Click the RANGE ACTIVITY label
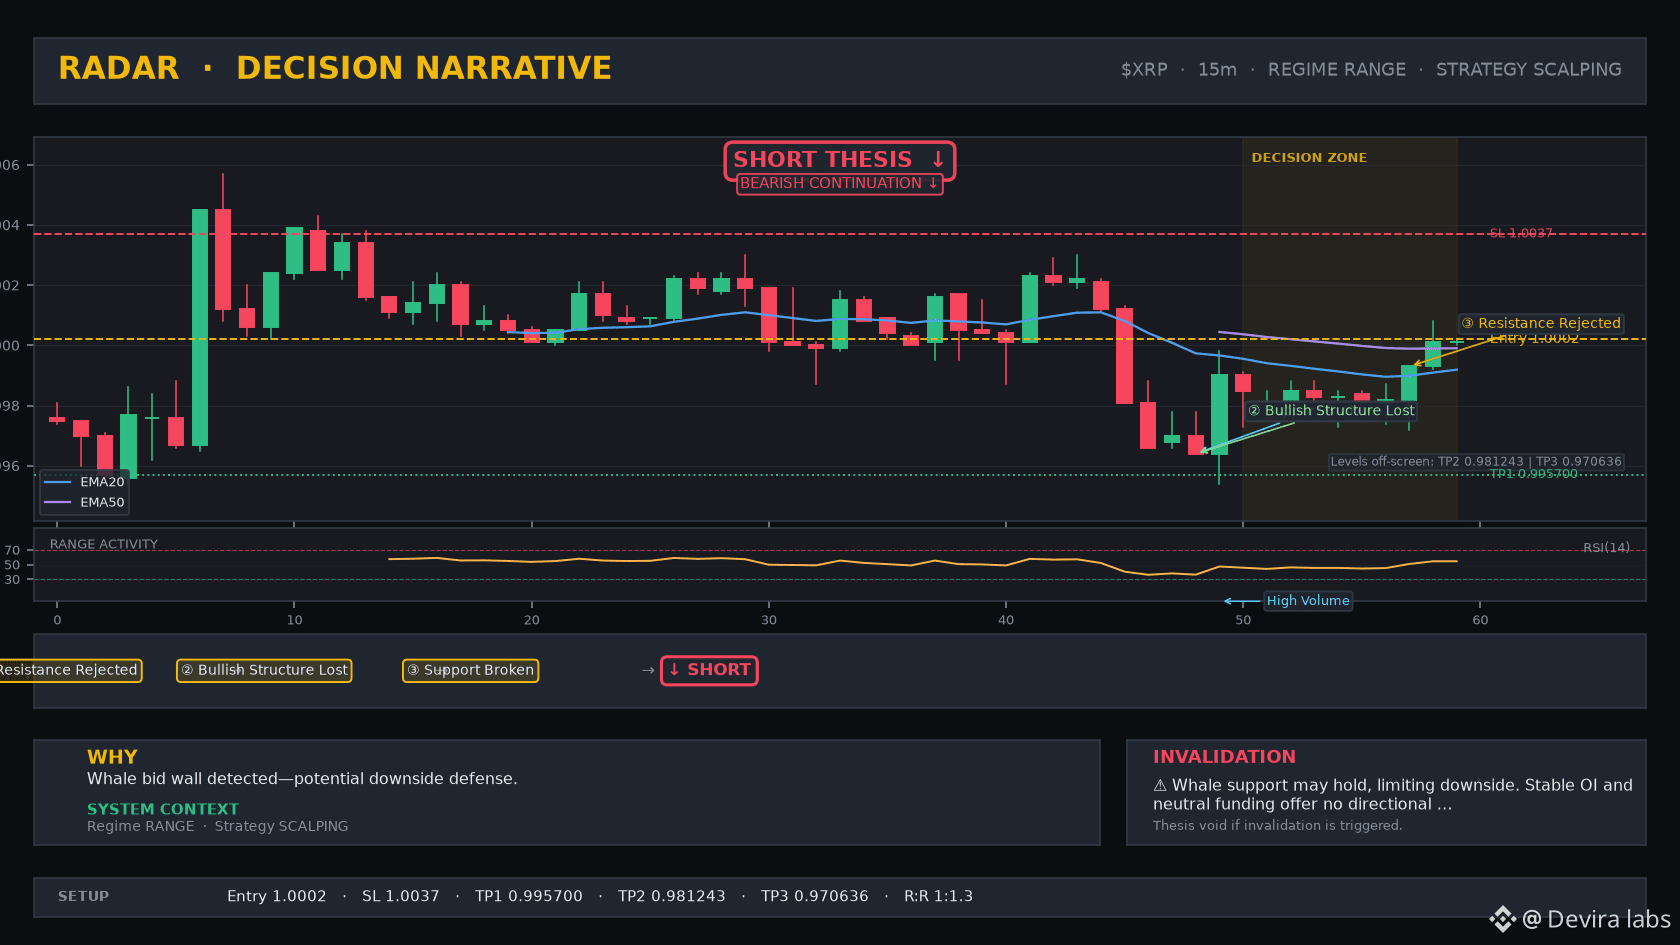 click(104, 544)
